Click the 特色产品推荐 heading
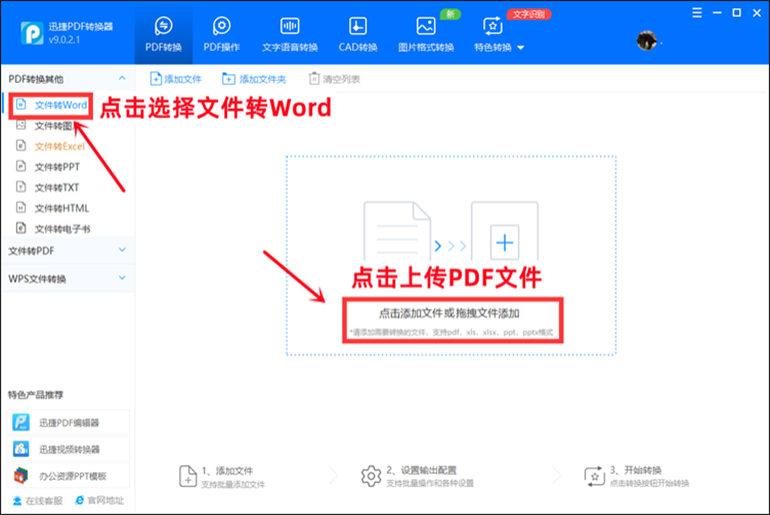Image resolution: width=770 pixels, height=515 pixels. 35,395
